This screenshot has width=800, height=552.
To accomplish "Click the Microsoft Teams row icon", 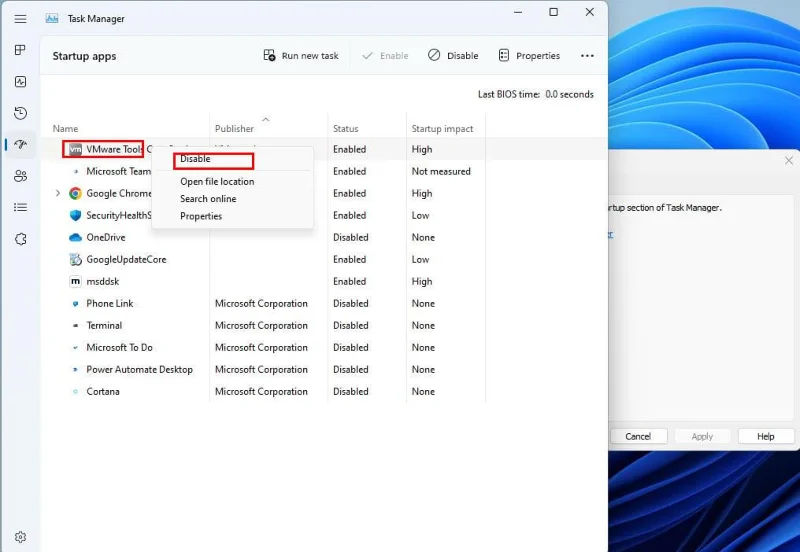I will tap(76, 171).
